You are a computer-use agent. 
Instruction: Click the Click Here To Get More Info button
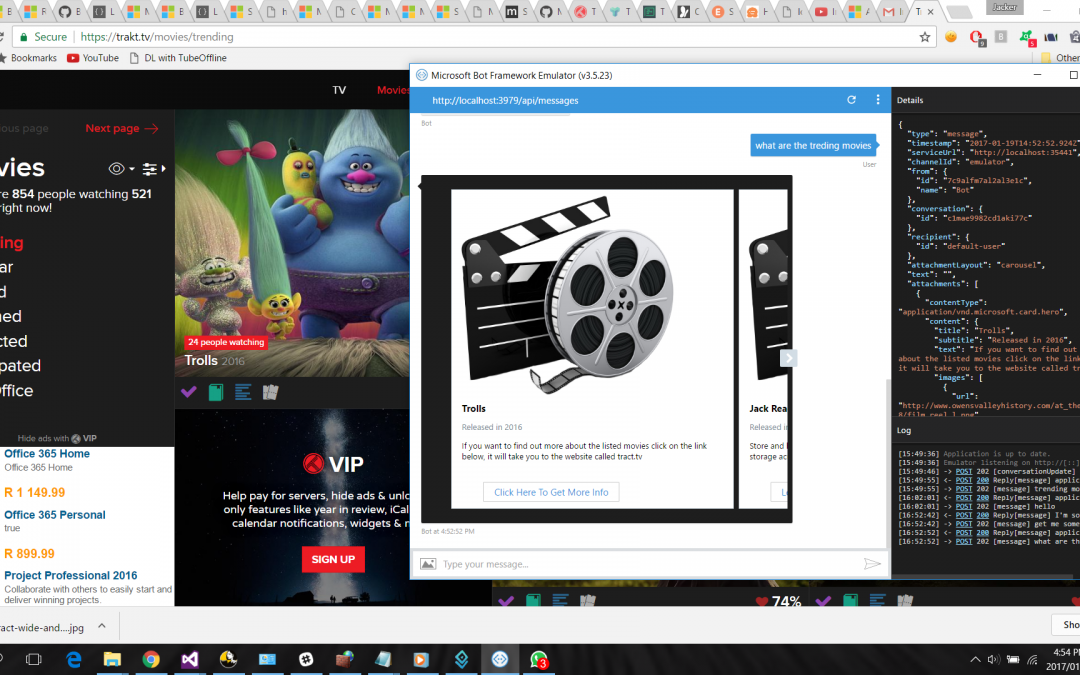(x=551, y=492)
